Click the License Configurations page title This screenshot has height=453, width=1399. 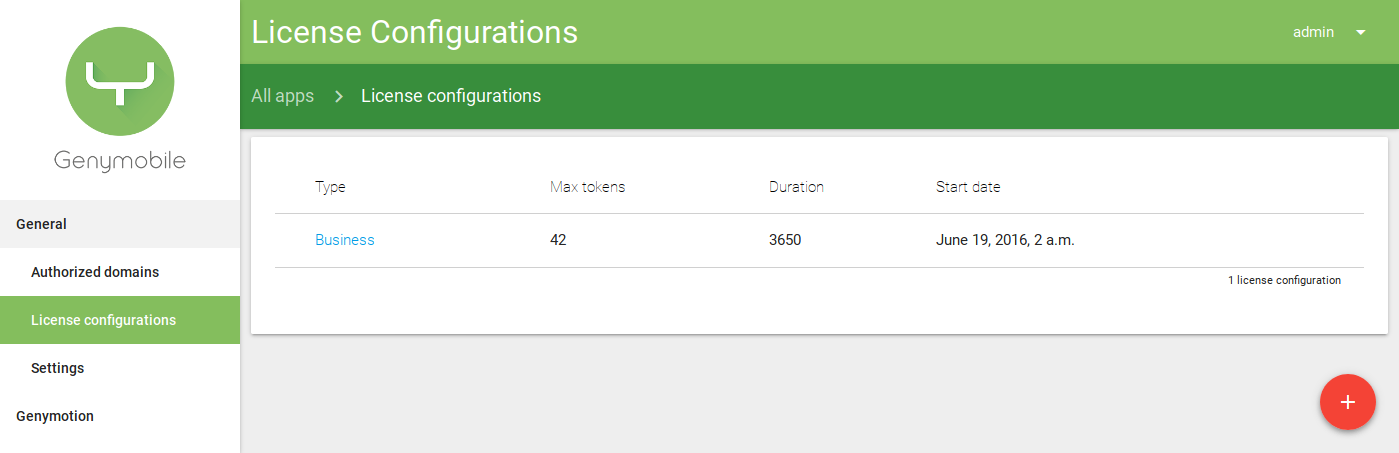click(x=414, y=32)
